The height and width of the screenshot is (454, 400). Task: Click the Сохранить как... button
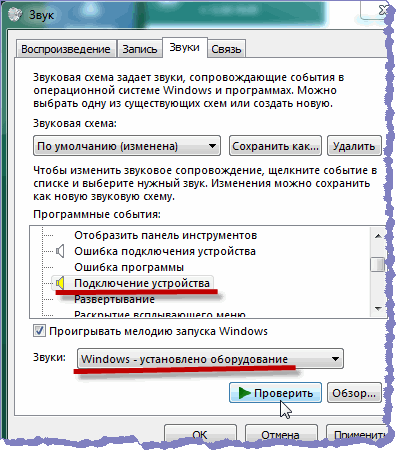click(275, 146)
